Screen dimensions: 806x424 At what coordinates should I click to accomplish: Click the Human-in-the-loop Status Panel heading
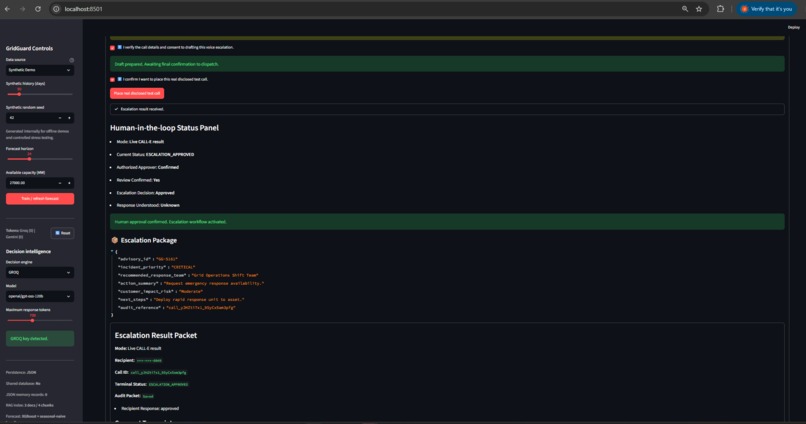[164, 128]
